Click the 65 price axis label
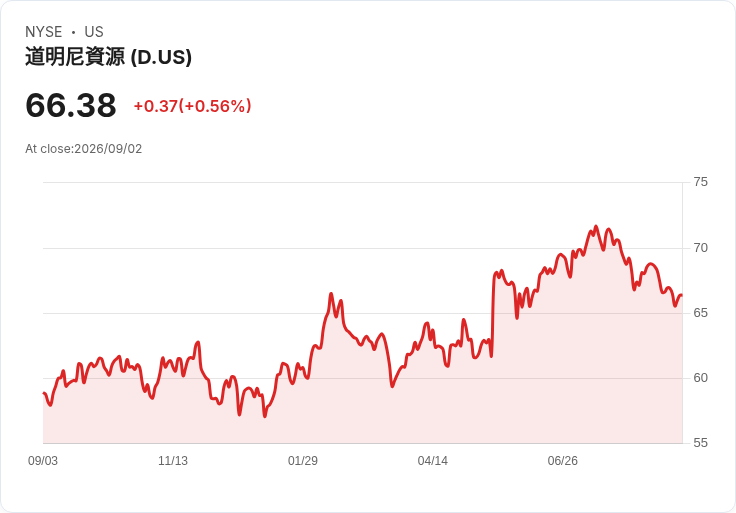The height and width of the screenshot is (513, 736). tap(701, 313)
